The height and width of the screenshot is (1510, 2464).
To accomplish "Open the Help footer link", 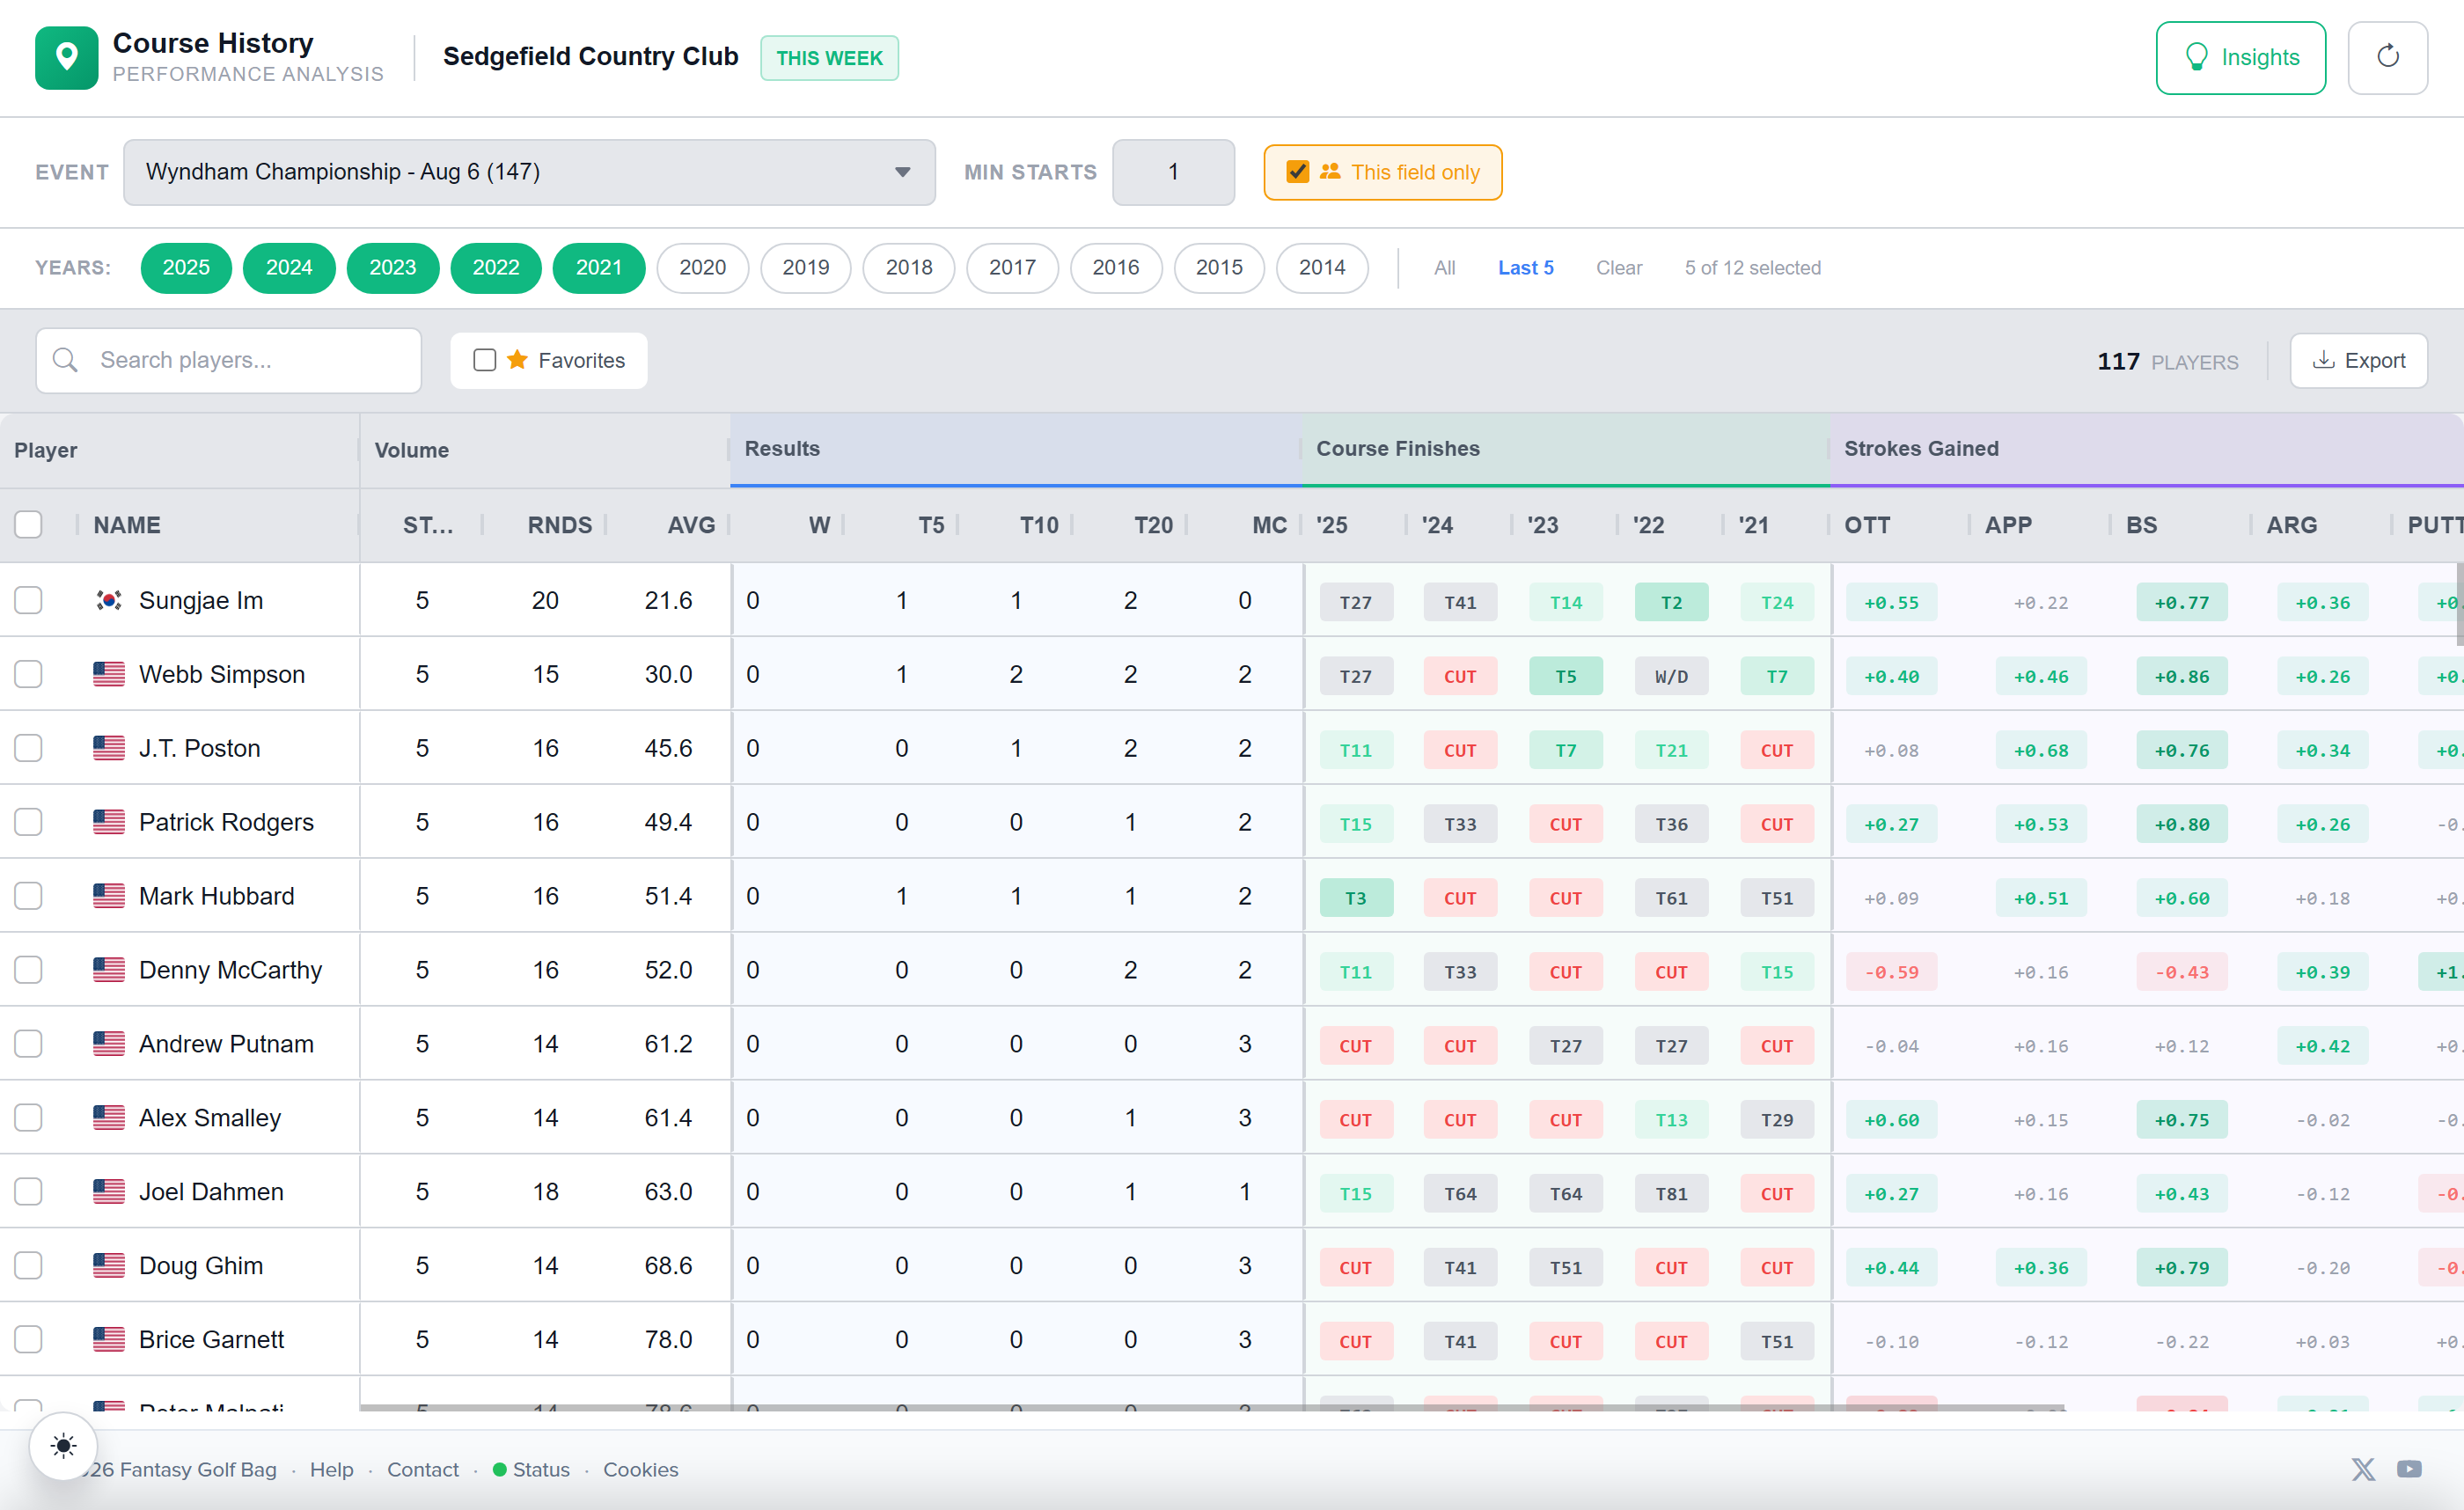I will click(x=331, y=1469).
